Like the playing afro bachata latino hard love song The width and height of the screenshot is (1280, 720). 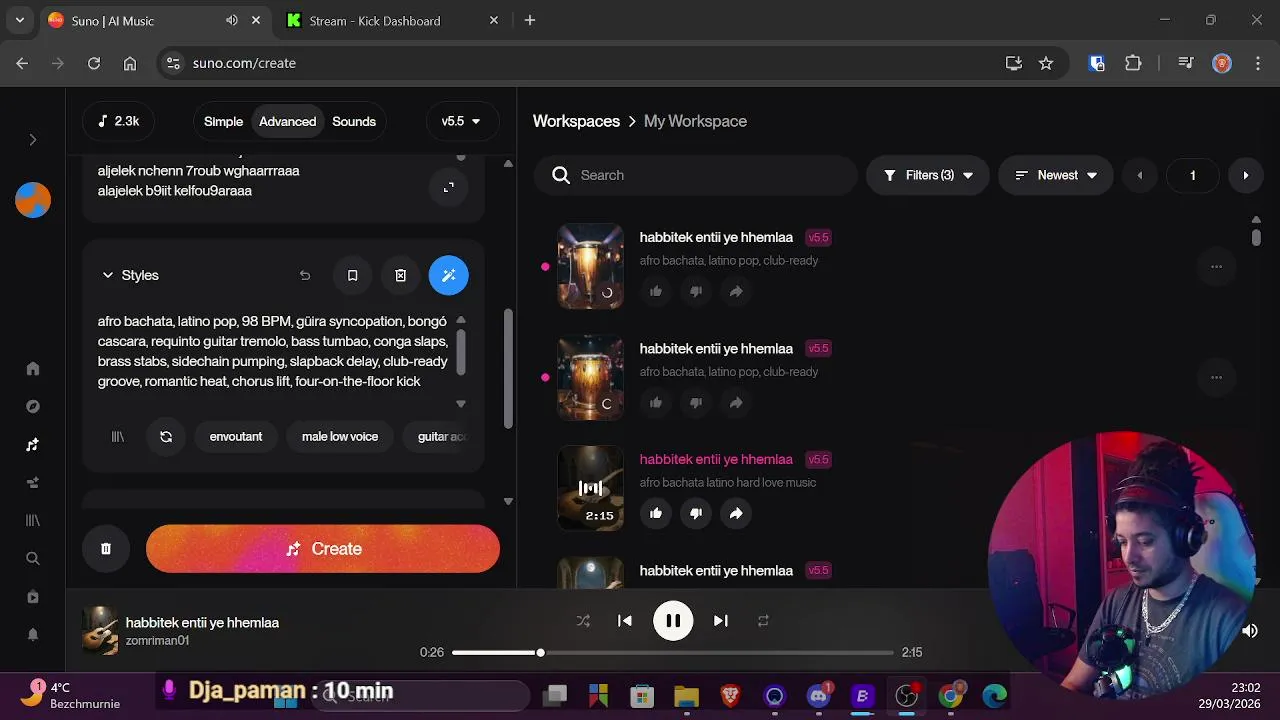(x=656, y=513)
